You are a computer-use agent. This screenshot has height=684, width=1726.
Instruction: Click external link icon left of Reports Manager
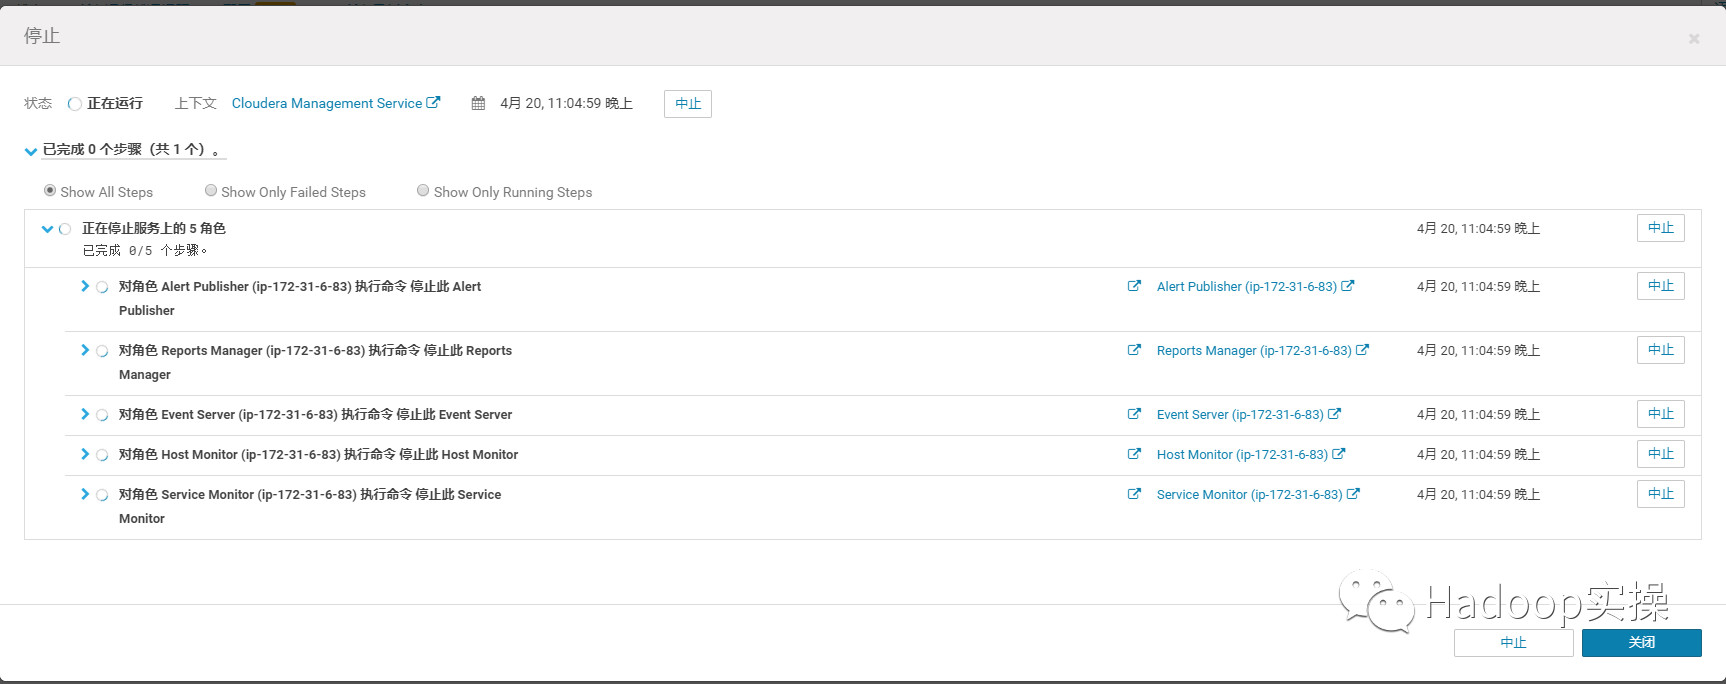[x=1134, y=350]
